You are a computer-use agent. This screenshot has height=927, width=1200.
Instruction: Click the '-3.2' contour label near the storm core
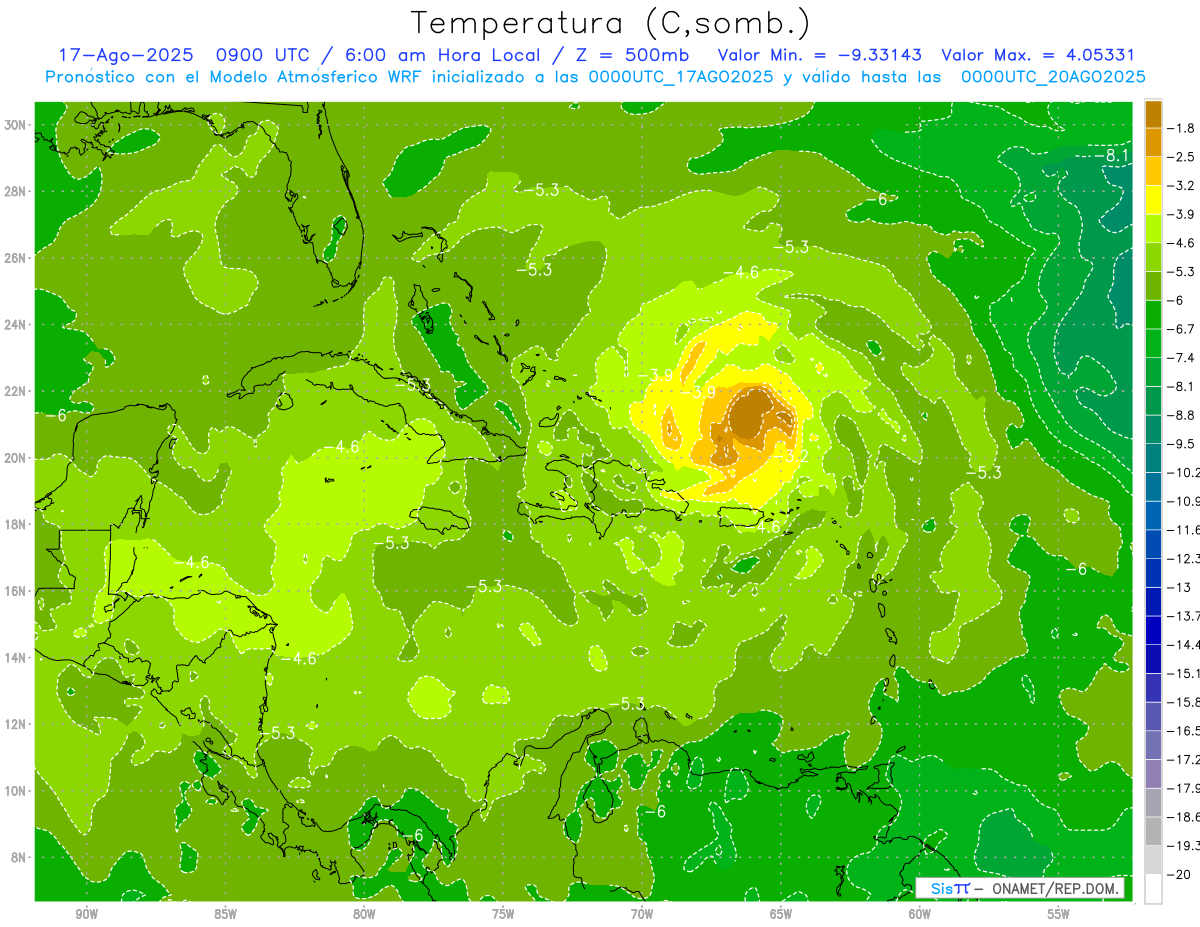coord(790,456)
